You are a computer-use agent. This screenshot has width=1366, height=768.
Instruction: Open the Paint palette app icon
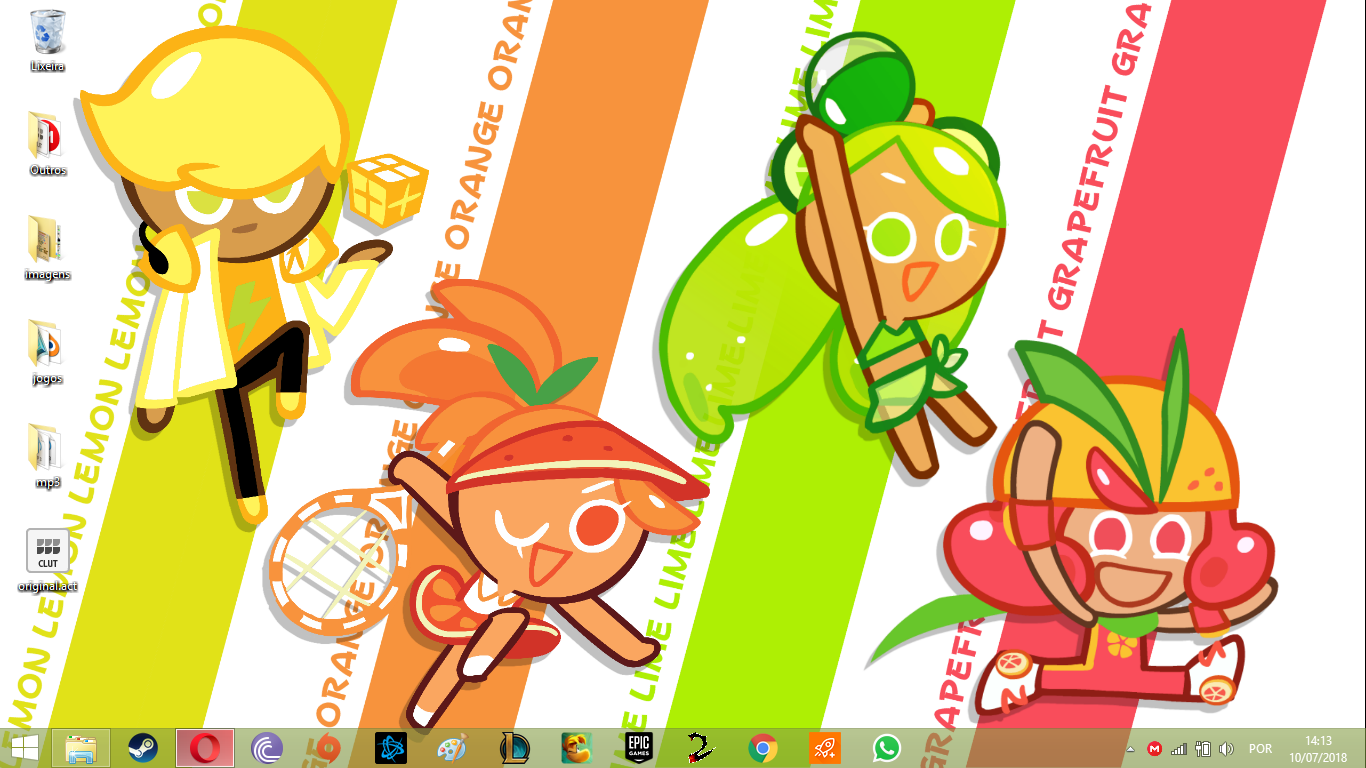coord(453,748)
